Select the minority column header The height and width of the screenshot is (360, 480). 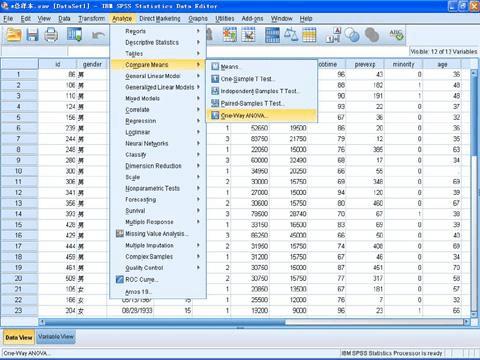(x=403, y=64)
